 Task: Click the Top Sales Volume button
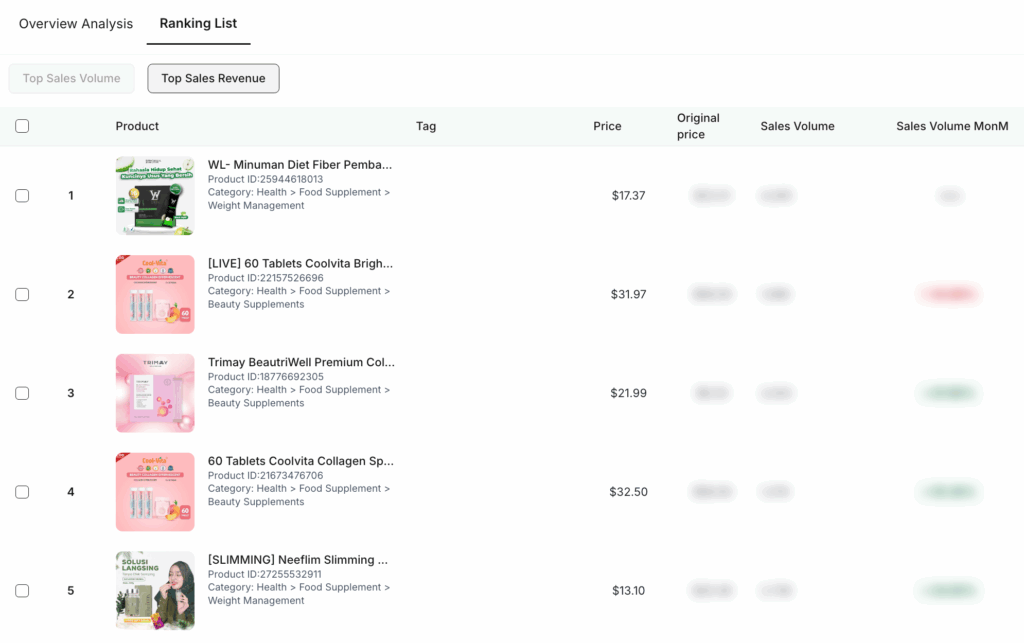tap(72, 78)
